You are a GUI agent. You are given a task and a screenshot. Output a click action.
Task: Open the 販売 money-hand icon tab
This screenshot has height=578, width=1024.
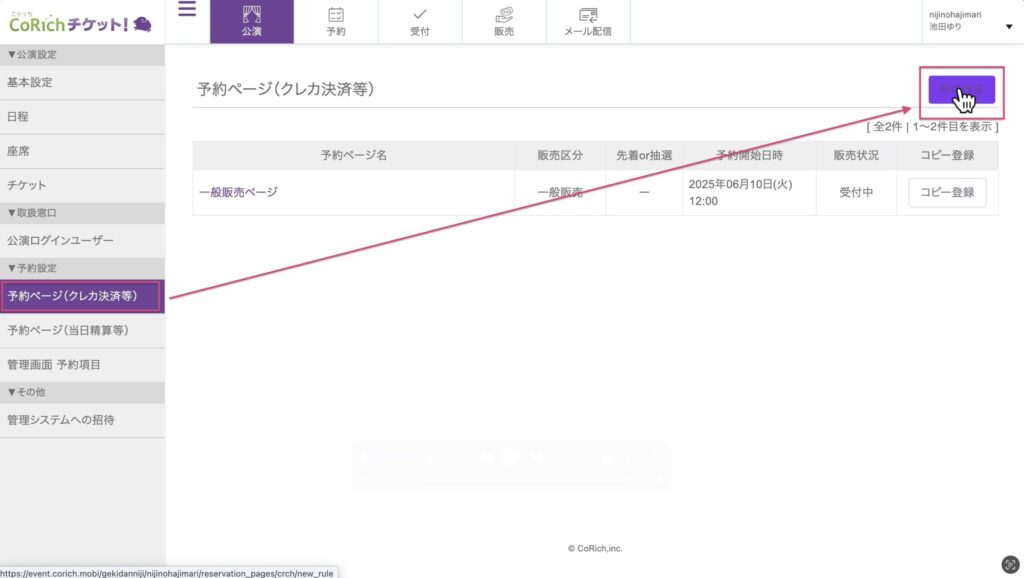[x=504, y=21]
